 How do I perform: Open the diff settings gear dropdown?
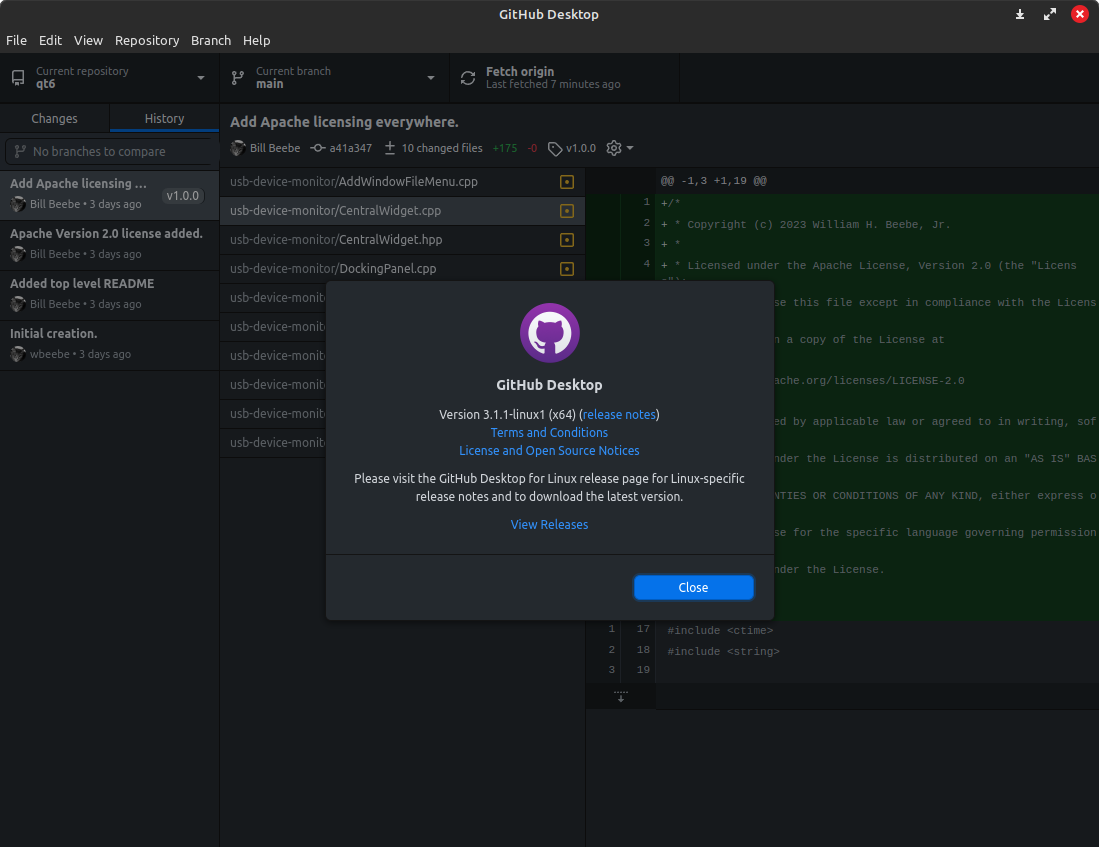click(x=620, y=148)
